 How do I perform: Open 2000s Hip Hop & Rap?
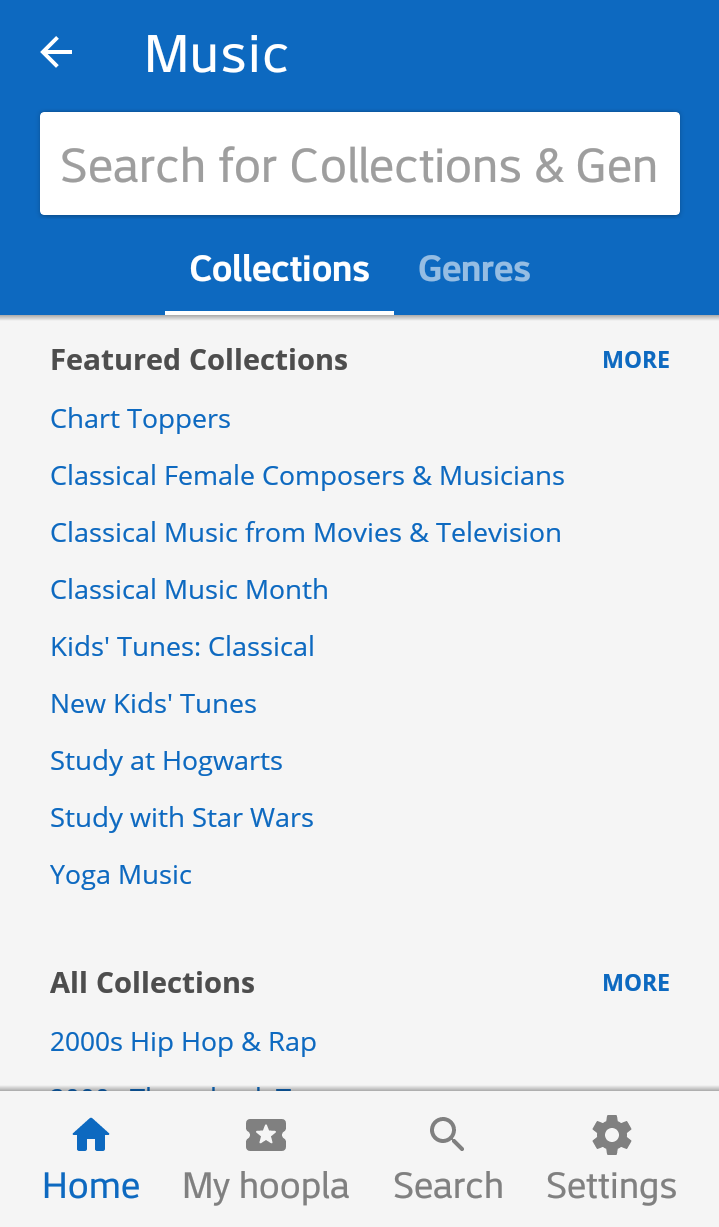184,1042
